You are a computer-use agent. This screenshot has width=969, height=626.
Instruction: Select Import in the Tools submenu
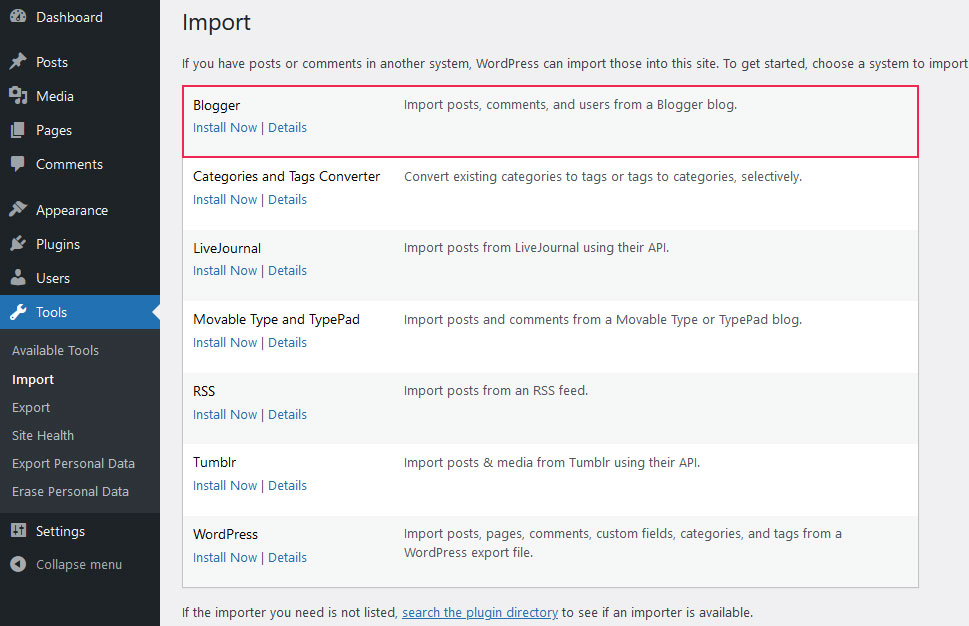click(33, 379)
